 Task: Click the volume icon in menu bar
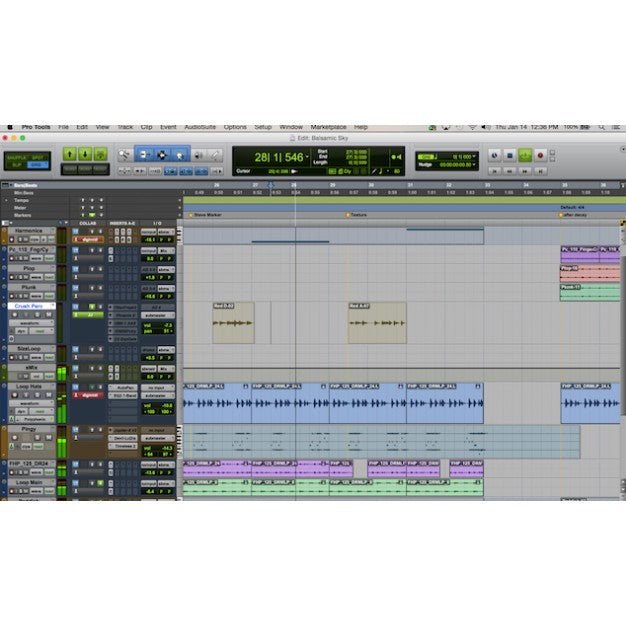(485, 127)
